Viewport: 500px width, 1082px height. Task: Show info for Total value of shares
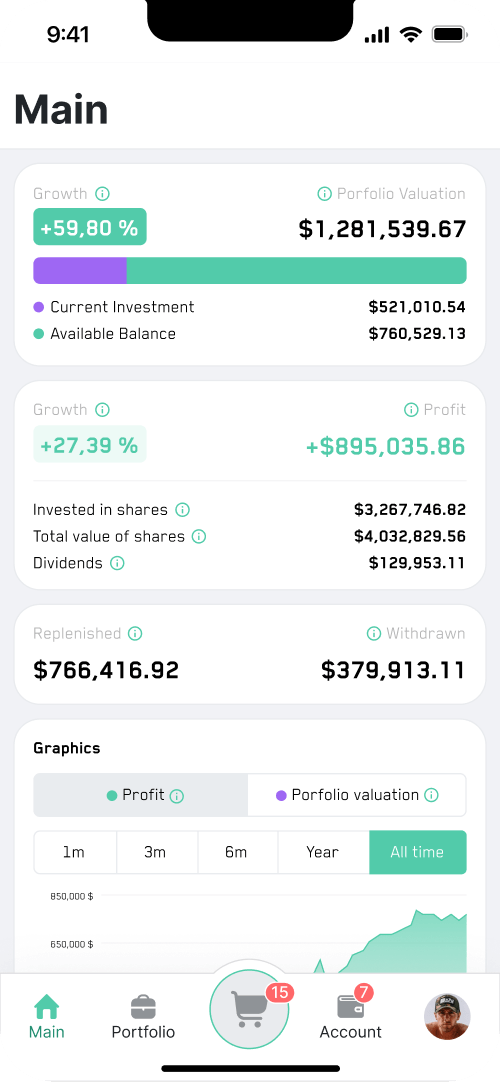199,536
